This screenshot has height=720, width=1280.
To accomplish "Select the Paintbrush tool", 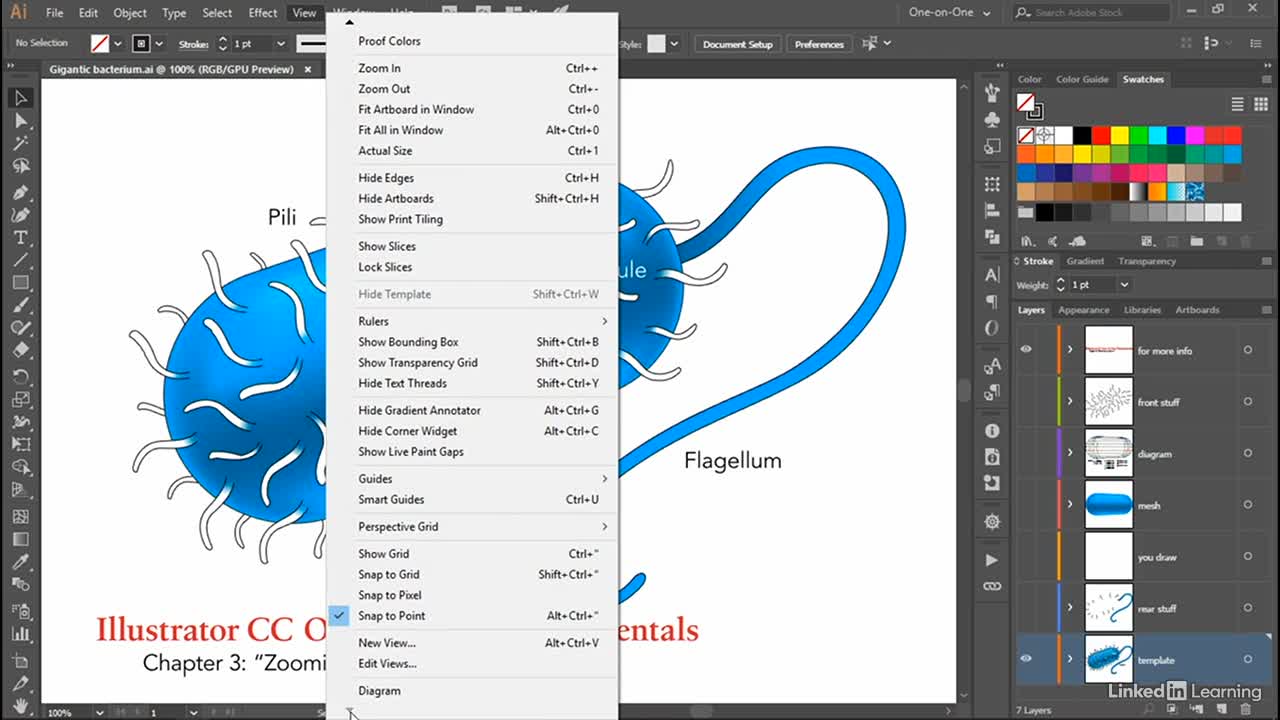I will pos(20,306).
